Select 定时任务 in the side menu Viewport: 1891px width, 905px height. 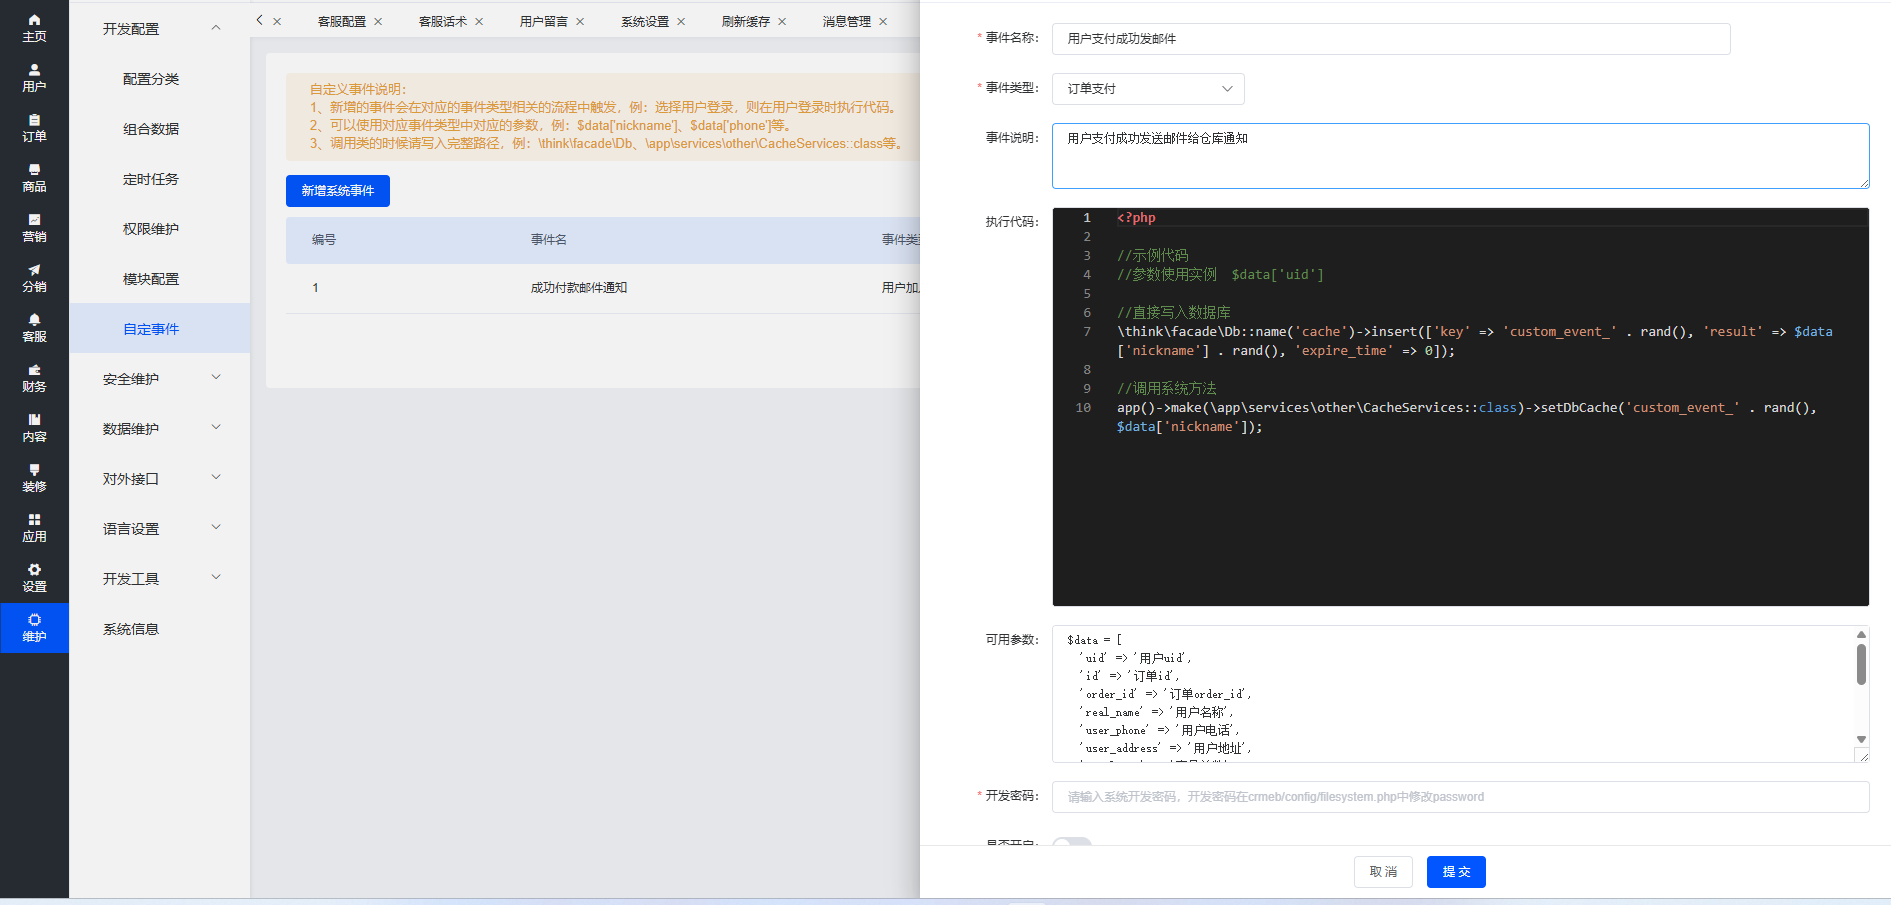pos(151,179)
